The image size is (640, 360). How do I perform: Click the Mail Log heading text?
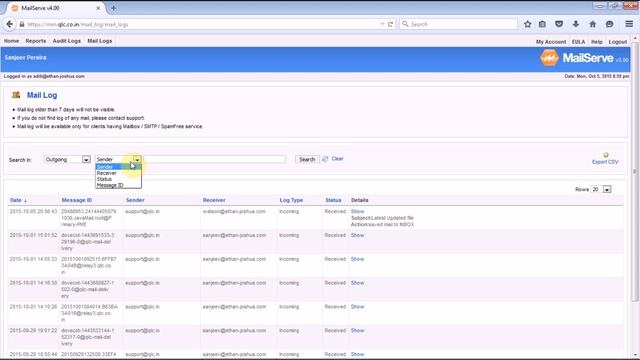pyautogui.click(x=42, y=95)
